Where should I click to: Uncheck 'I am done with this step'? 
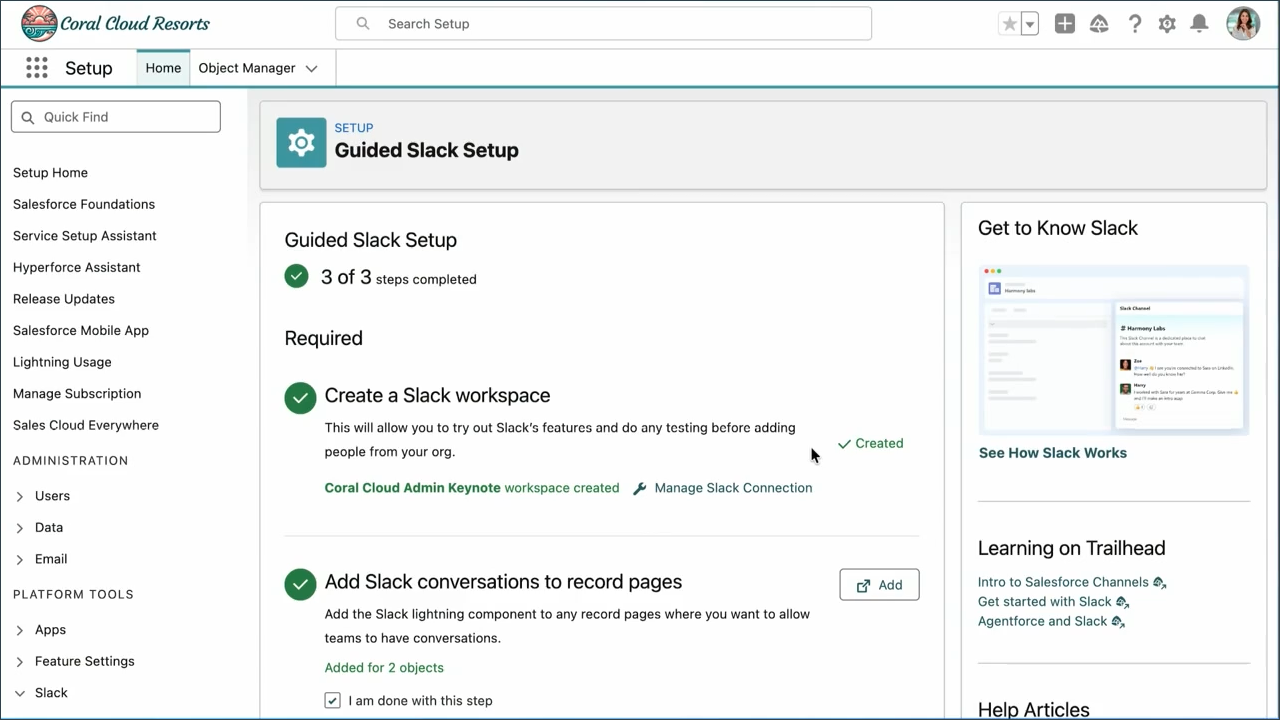[x=332, y=701]
